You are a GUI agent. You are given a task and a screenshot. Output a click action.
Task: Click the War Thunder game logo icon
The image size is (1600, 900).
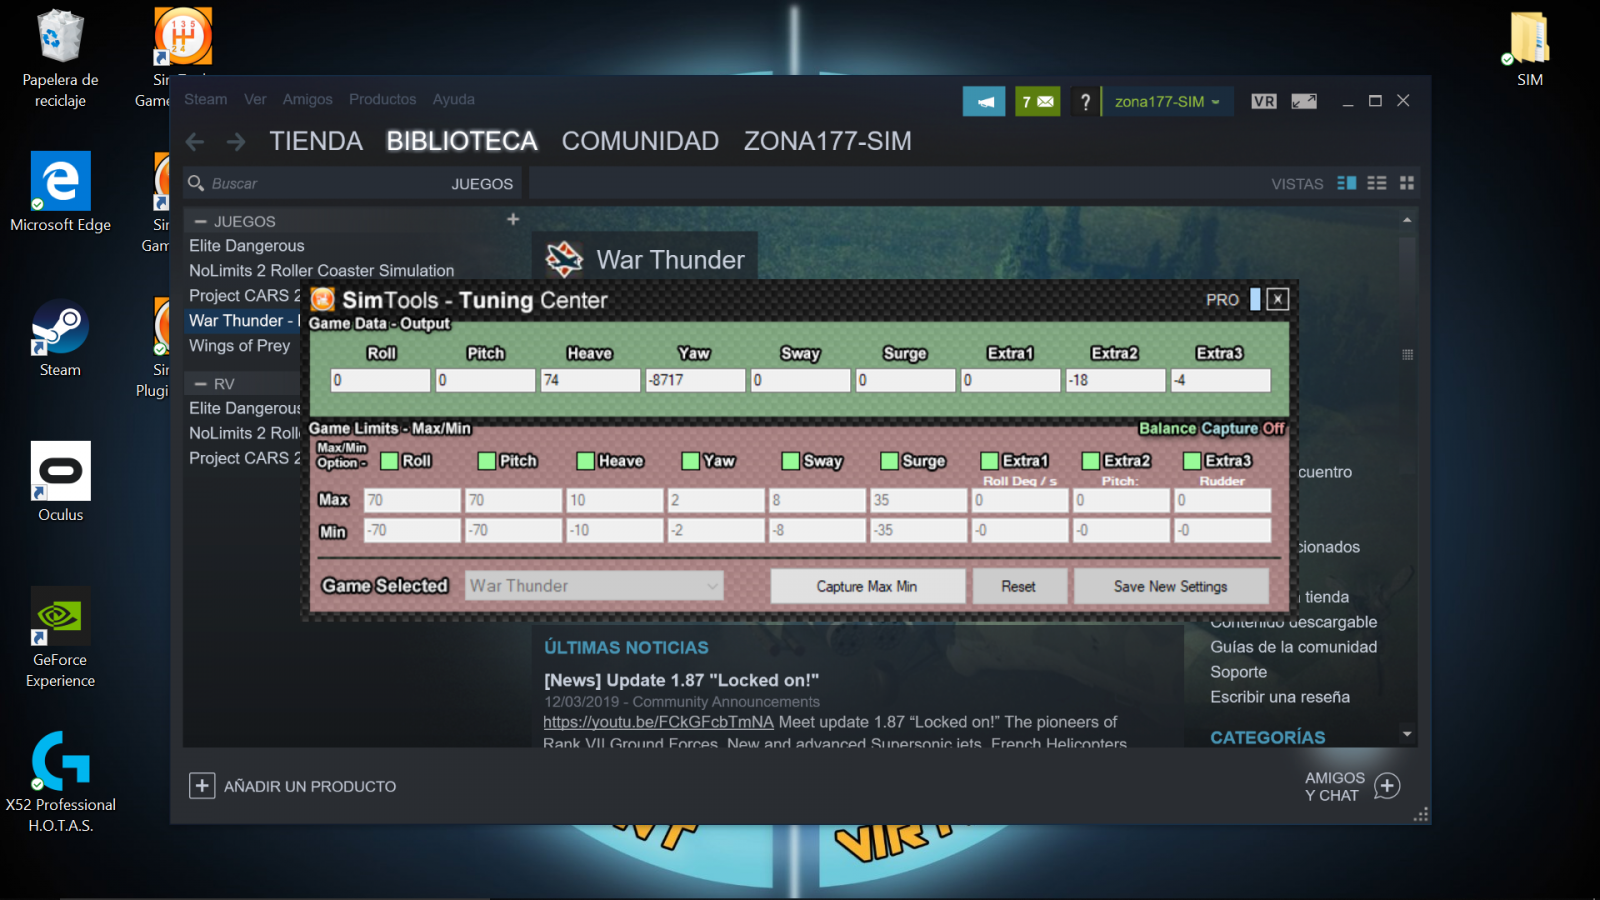pyautogui.click(x=564, y=259)
